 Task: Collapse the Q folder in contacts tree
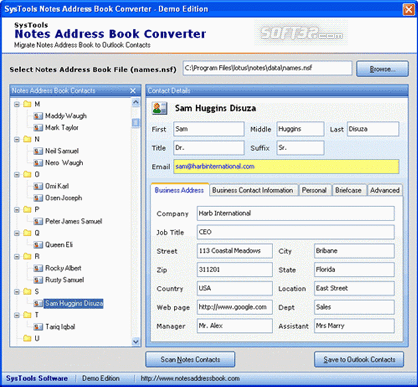(17, 233)
